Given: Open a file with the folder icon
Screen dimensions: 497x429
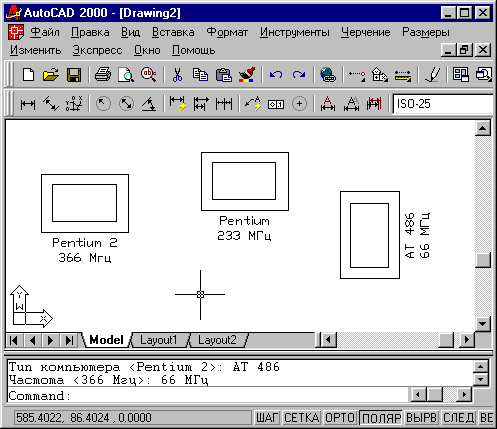Looking at the screenshot, I should click(51, 75).
